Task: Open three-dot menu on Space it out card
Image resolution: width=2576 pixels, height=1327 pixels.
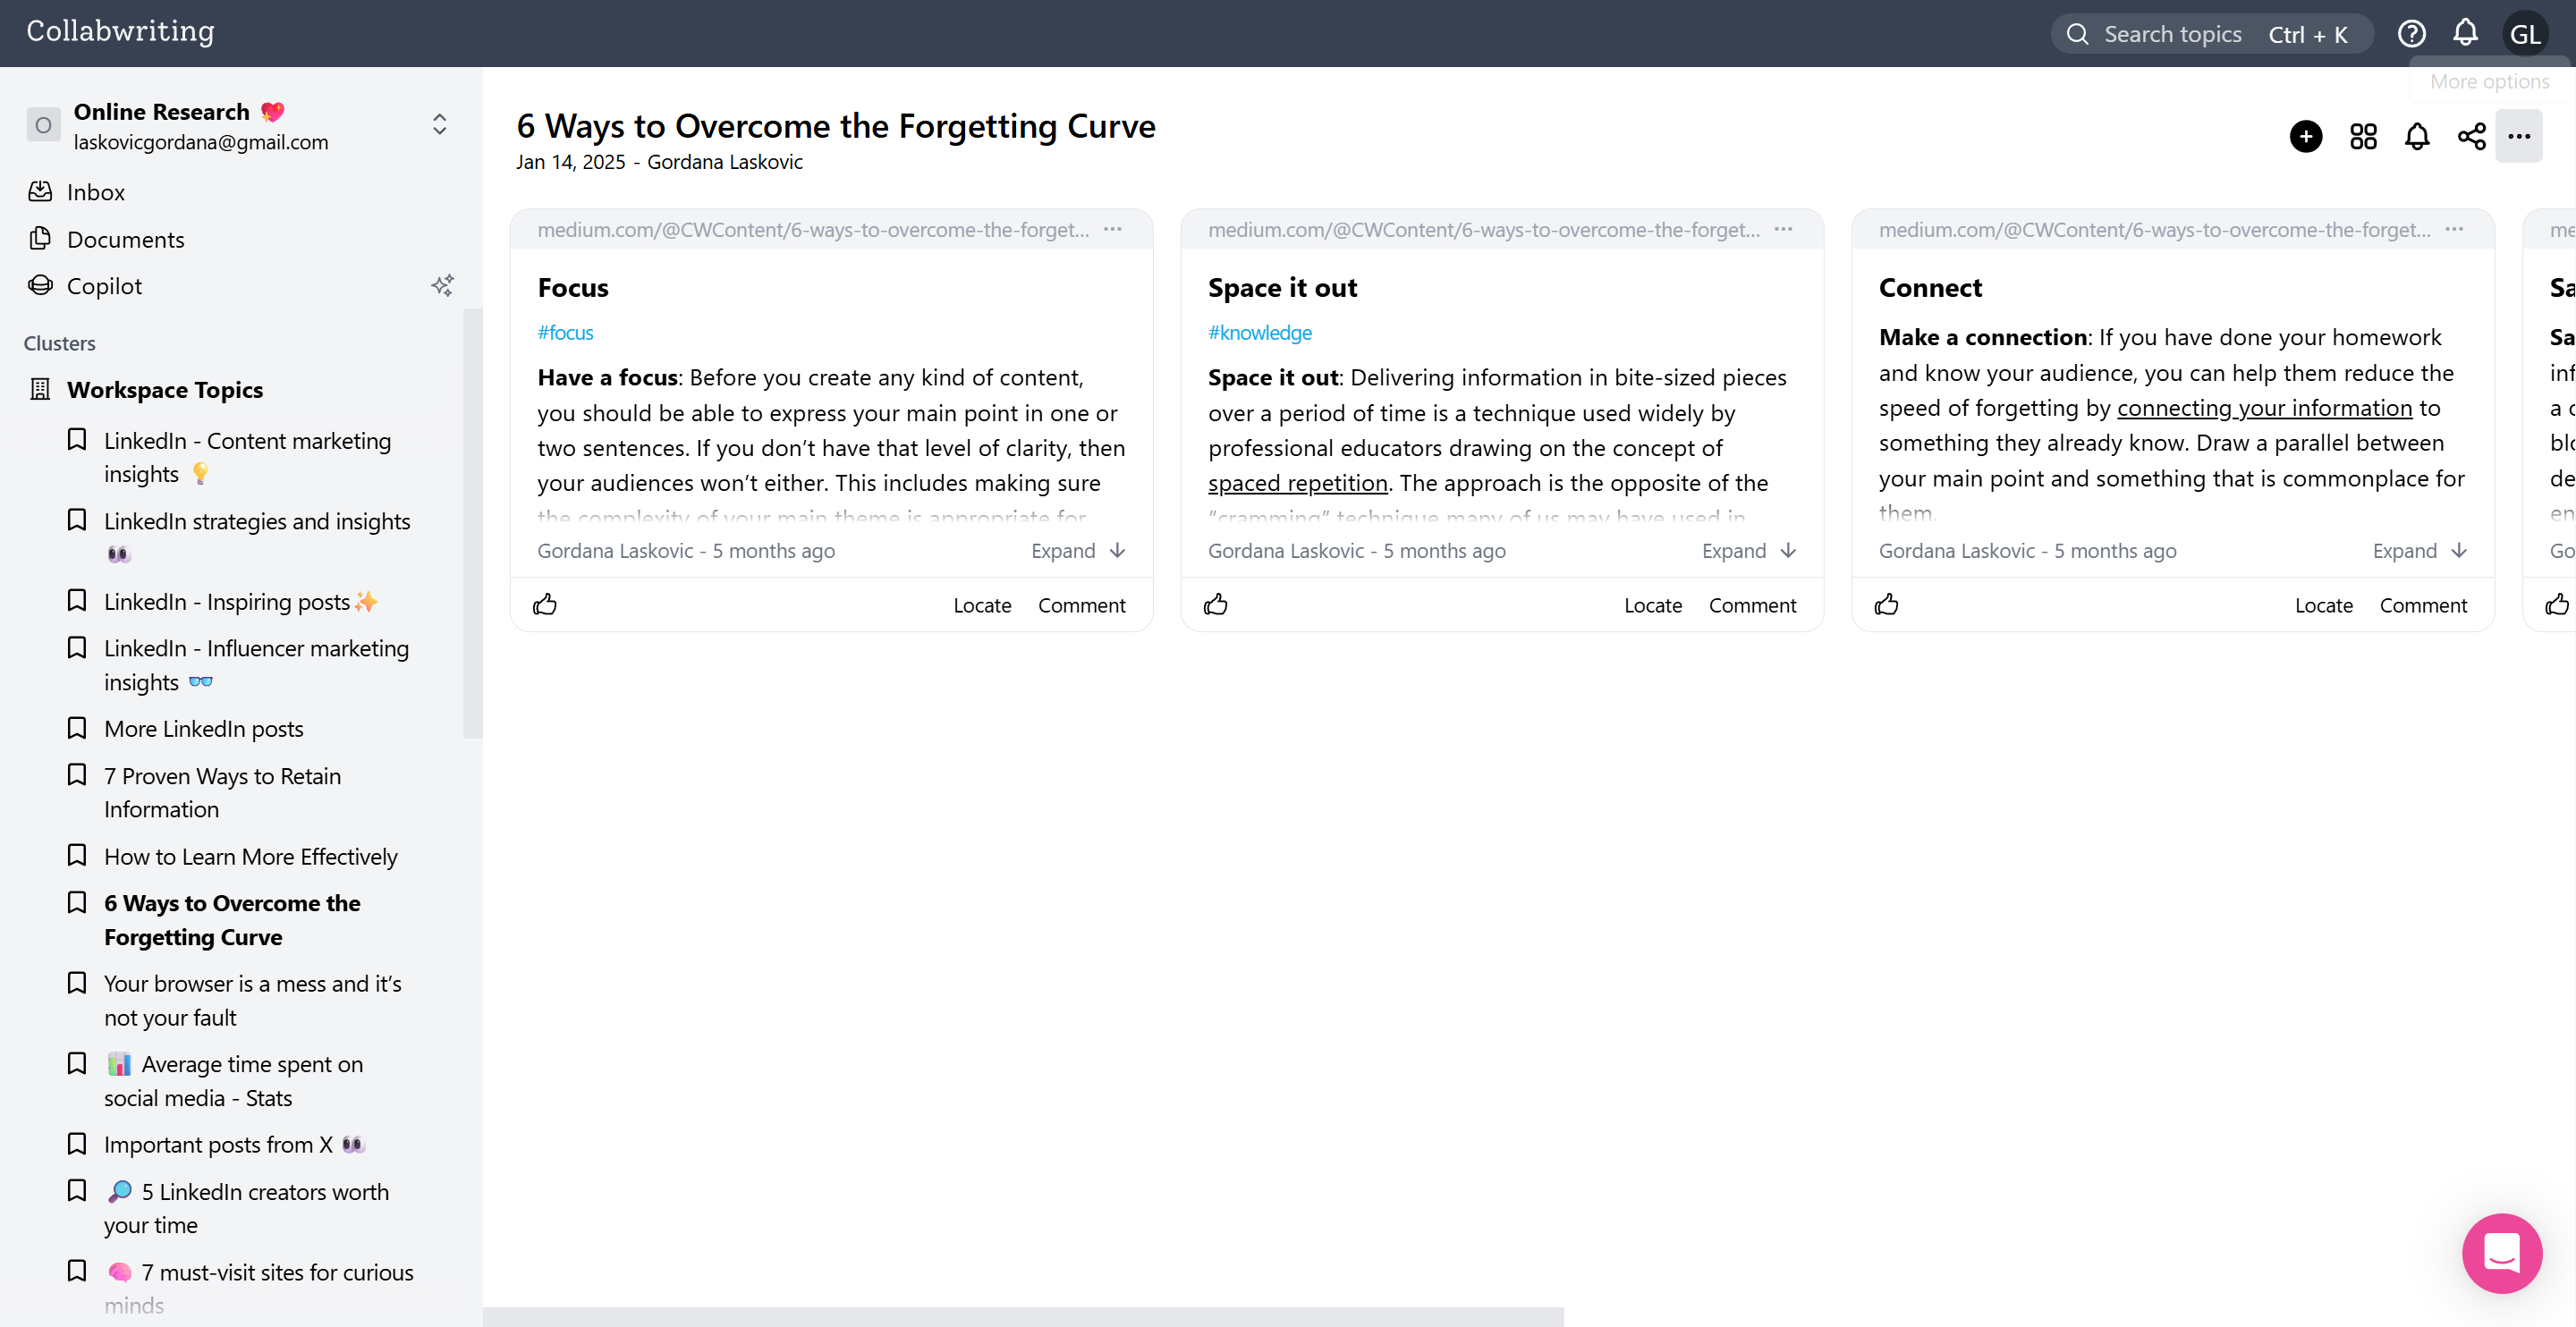Action: pos(1784,230)
